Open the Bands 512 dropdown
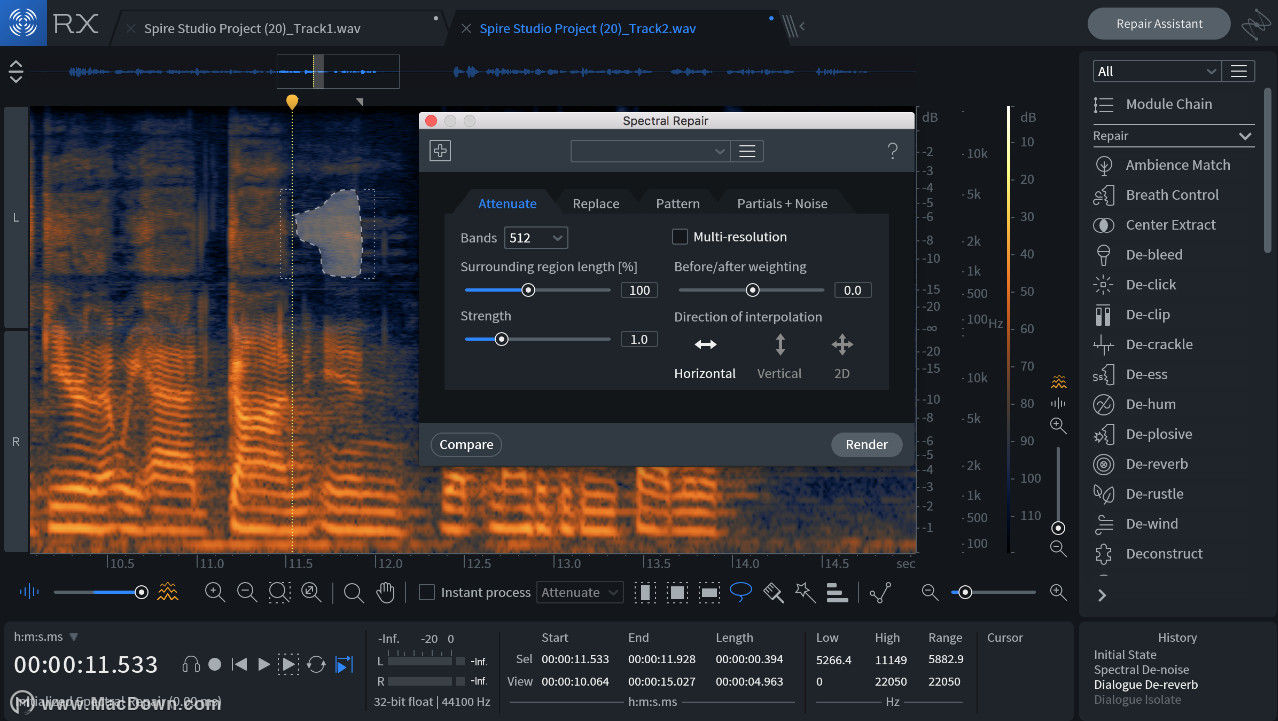Screen dimensions: 1278x721 [x=536, y=238]
